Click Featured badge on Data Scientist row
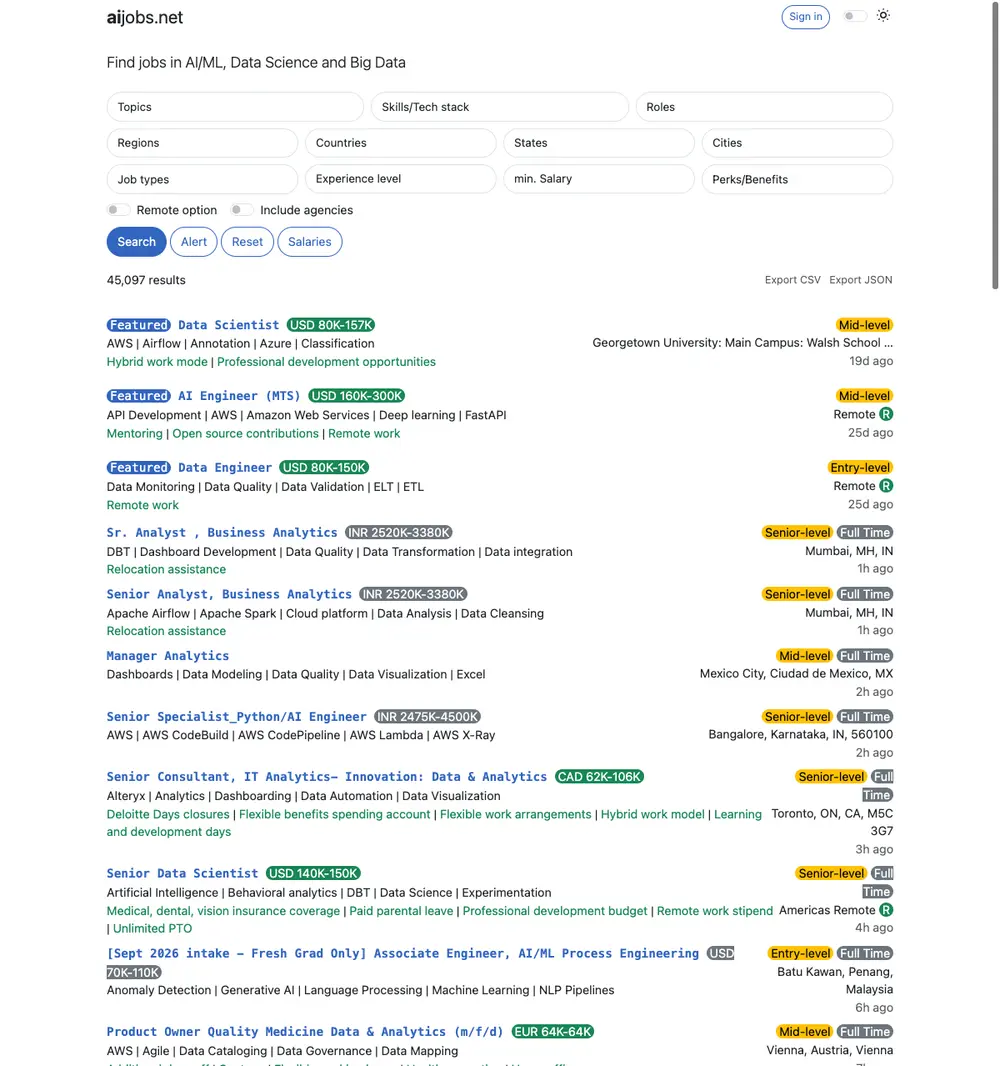 (x=139, y=325)
